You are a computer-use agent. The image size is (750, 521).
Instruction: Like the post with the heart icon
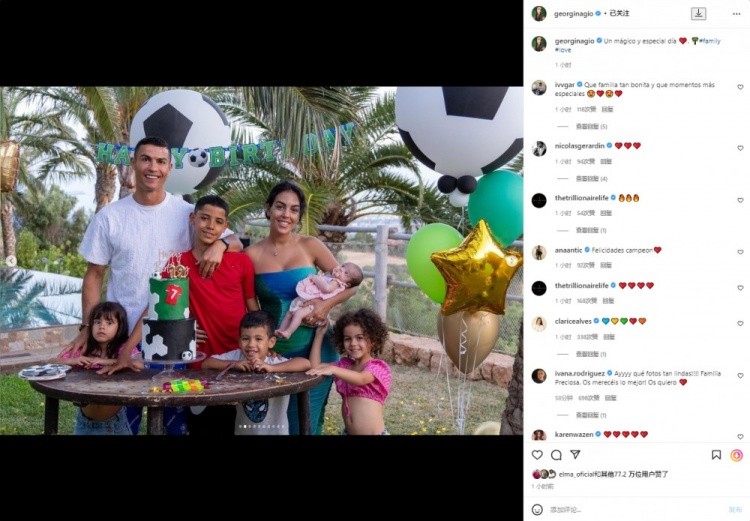(x=537, y=454)
